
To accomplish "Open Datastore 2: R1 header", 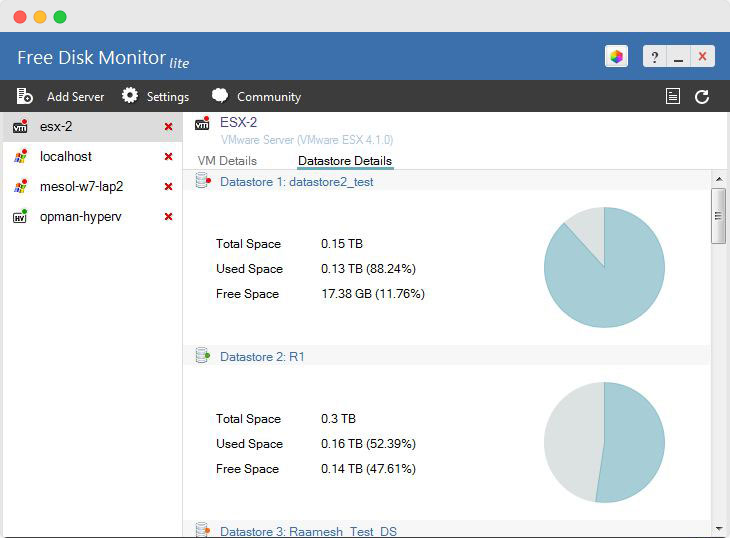I will pos(446,356).
